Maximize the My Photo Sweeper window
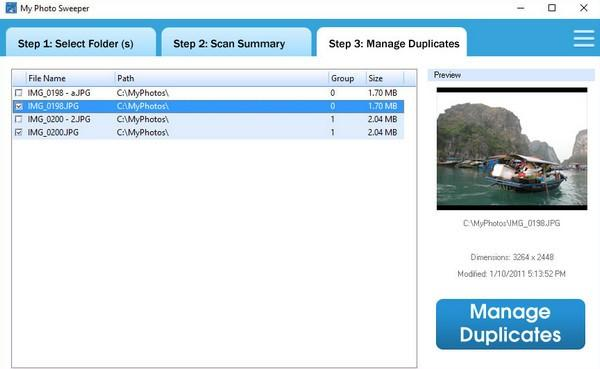This screenshot has width=600, height=369. tap(552, 8)
